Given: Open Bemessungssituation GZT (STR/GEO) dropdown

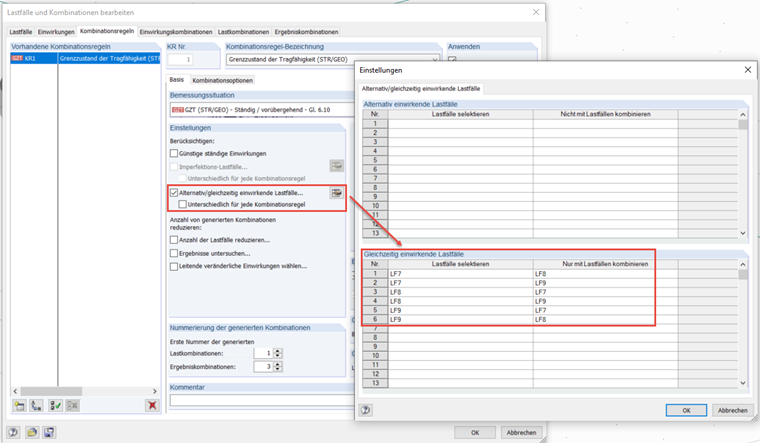Looking at the screenshot, I should pyautogui.click(x=262, y=110).
